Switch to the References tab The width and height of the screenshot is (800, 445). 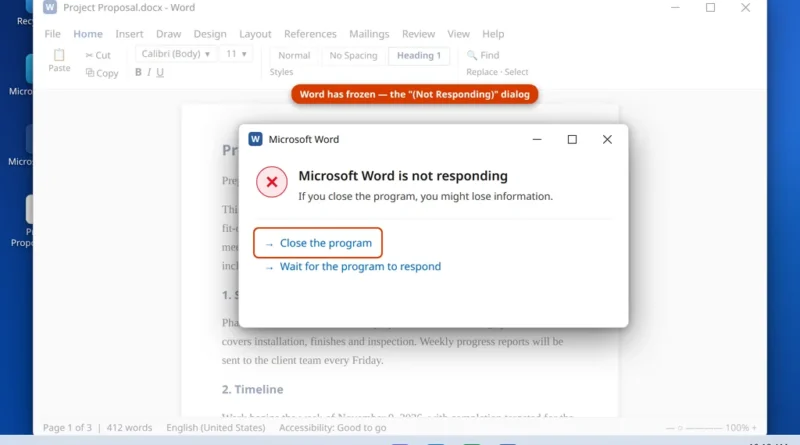click(x=310, y=34)
